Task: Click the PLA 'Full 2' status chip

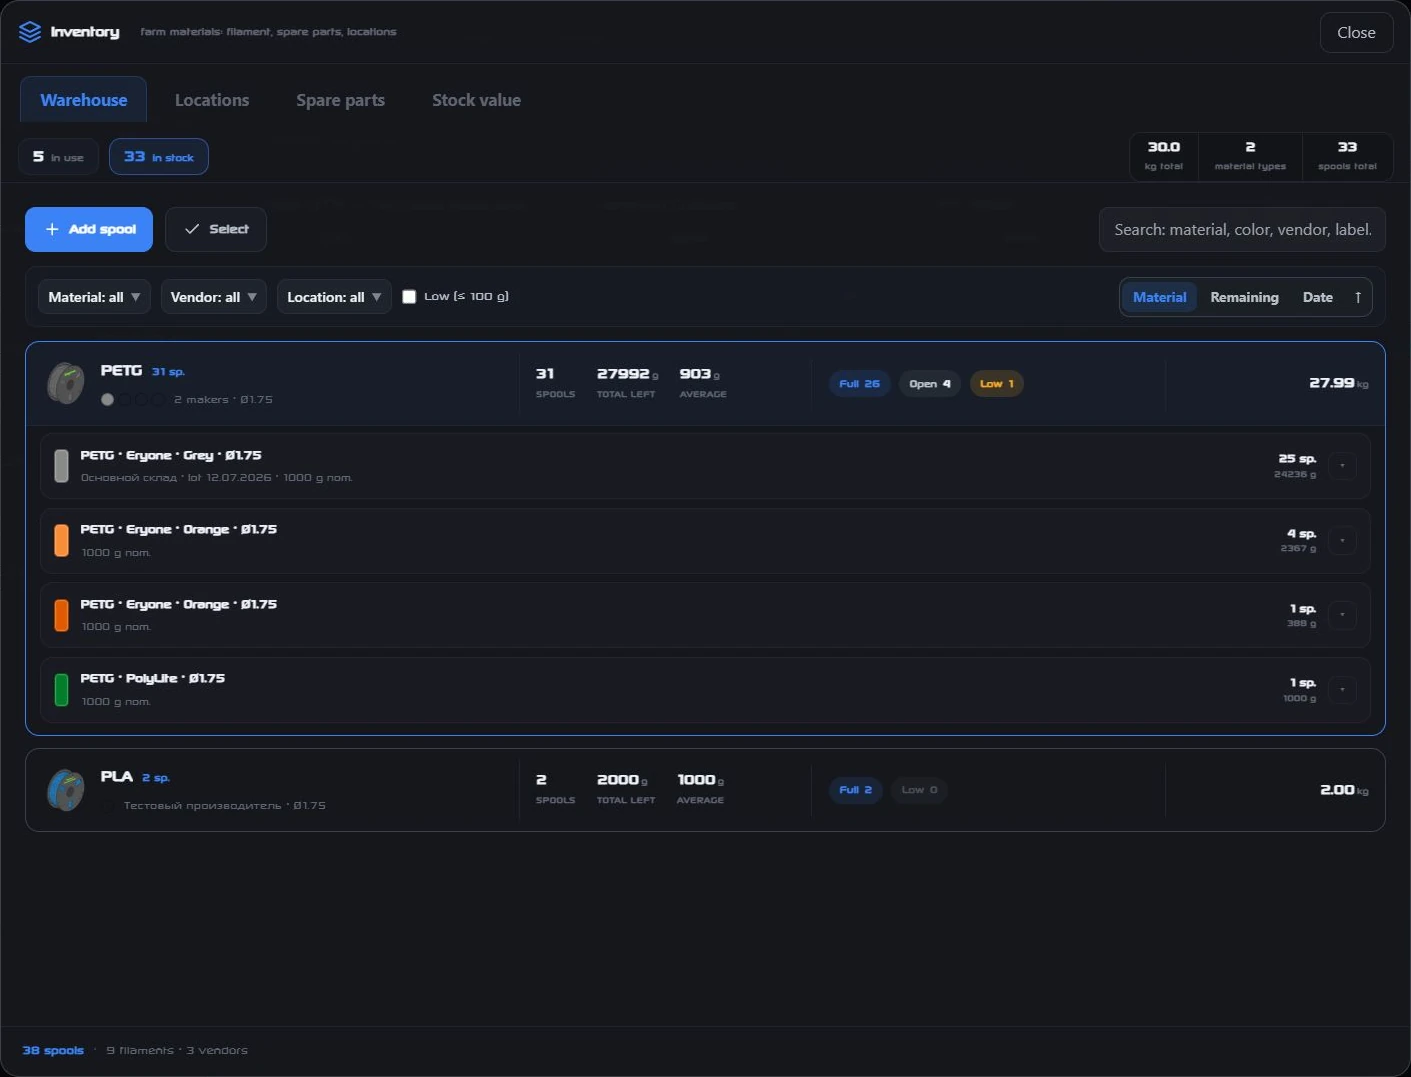Action: (x=855, y=790)
